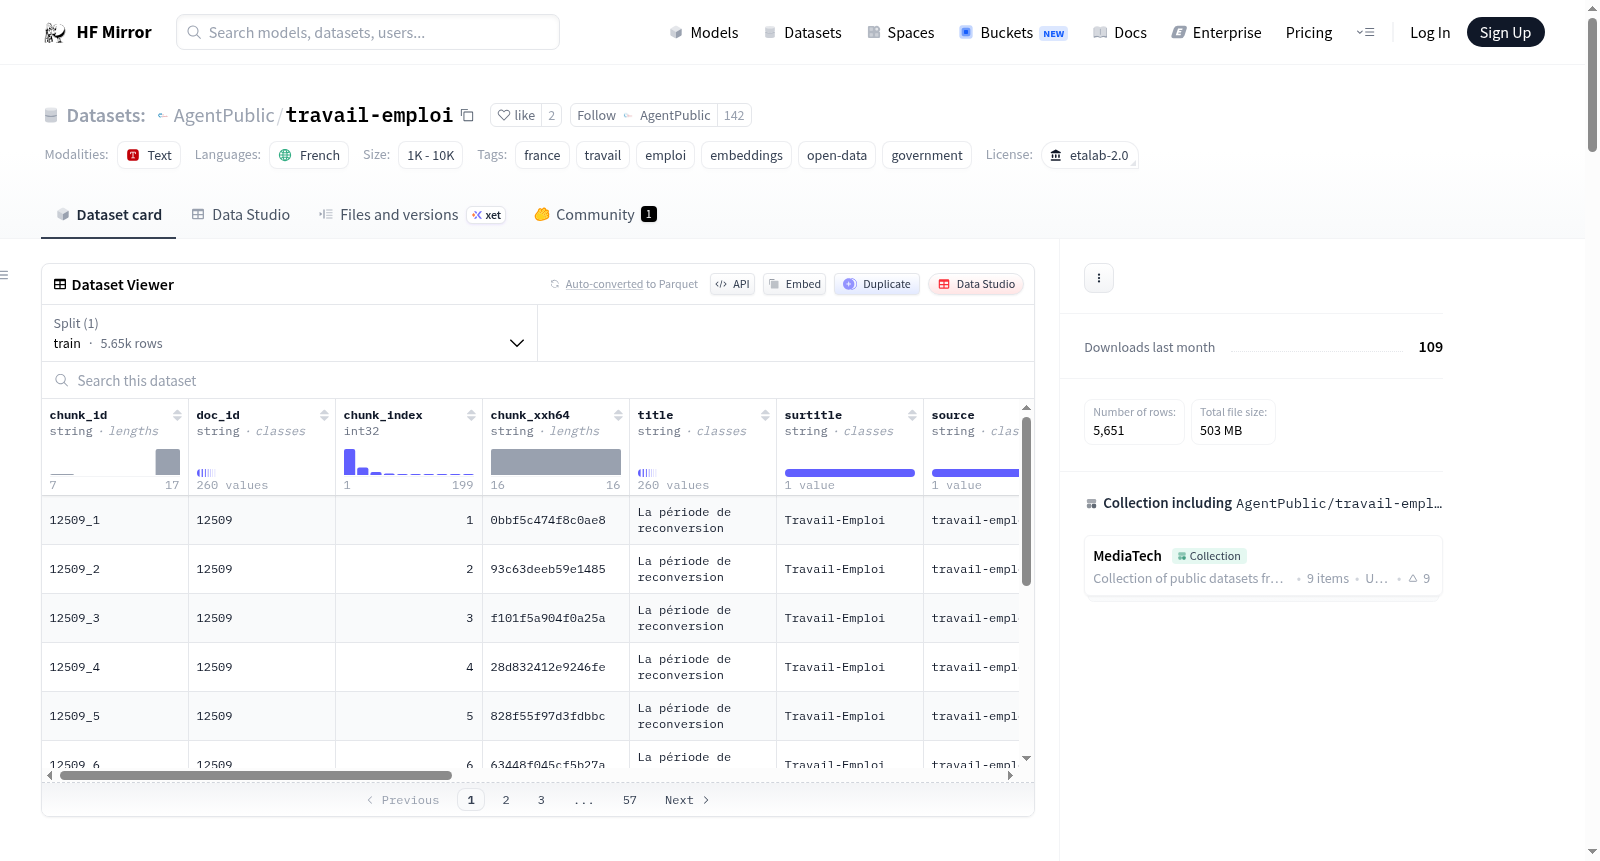
Task: Select the 1K - 10K size tag
Action: pos(431,155)
